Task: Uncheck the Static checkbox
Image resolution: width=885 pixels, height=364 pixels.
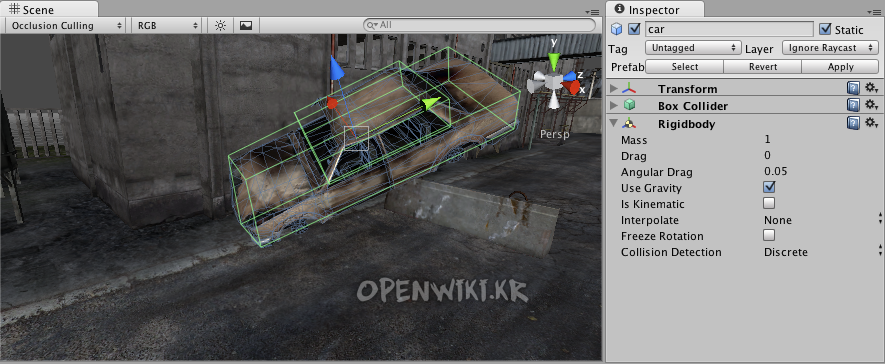Action: [x=826, y=29]
